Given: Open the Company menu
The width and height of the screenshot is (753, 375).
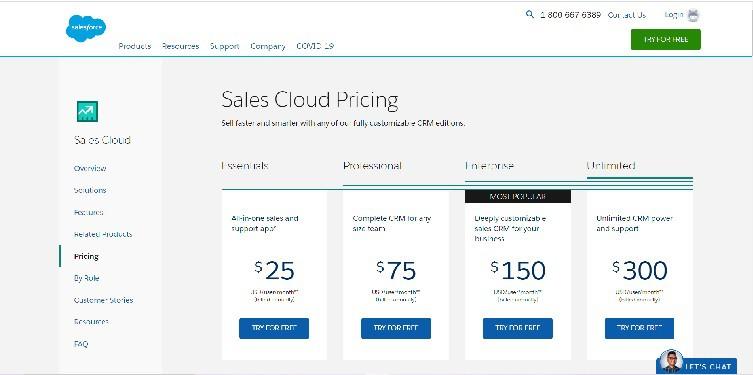Looking at the screenshot, I should click(x=268, y=46).
